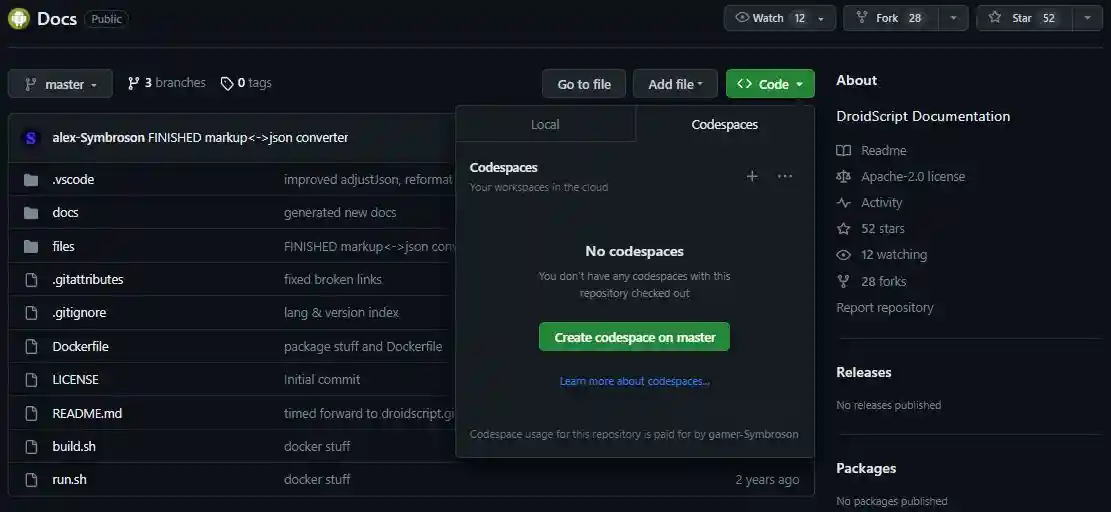
Task: Open the run.sh file name
Action: tap(69, 480)
